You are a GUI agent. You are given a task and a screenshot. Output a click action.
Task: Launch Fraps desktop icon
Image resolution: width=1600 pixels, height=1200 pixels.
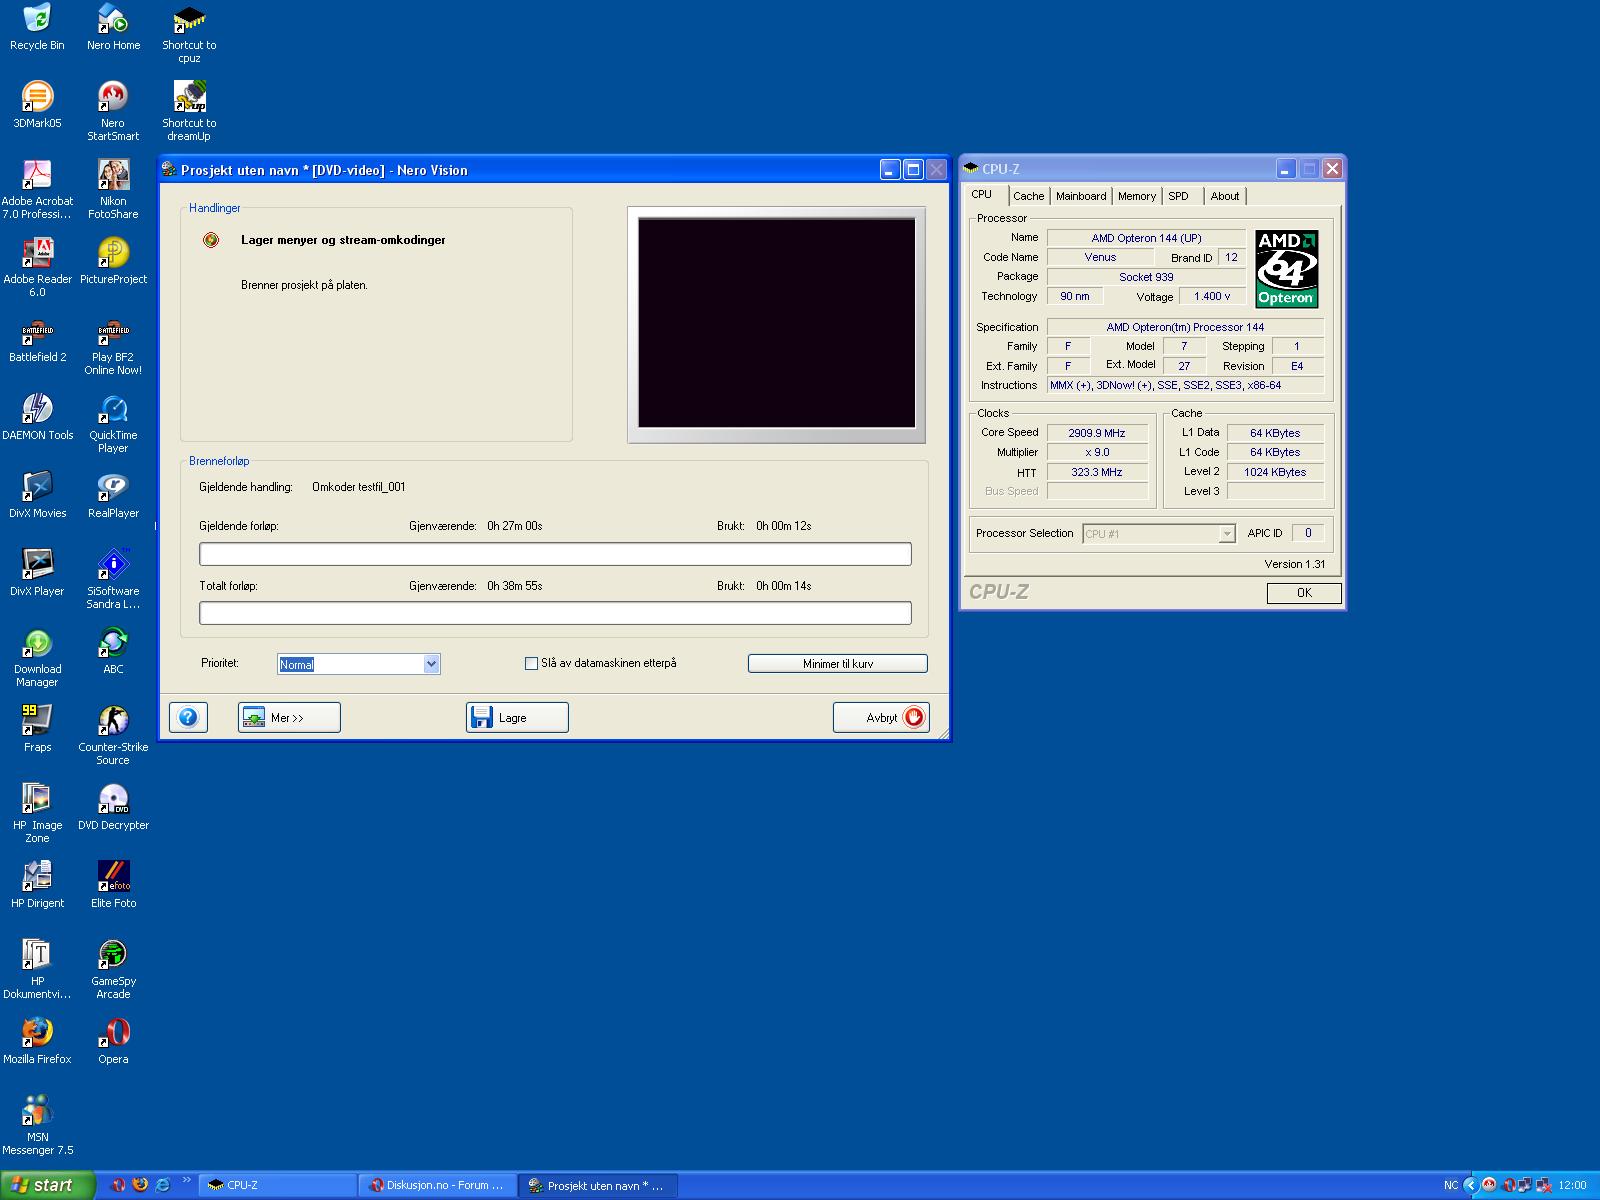37,729
